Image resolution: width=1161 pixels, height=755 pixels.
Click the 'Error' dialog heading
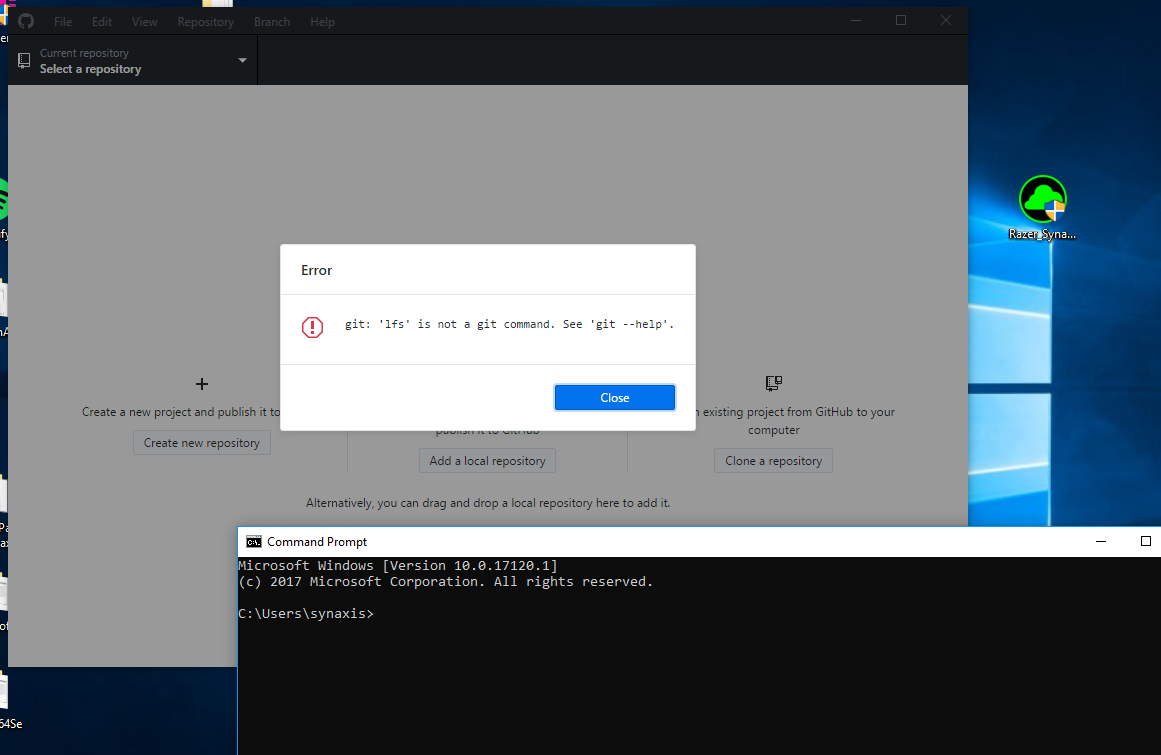tap(316, 270)
